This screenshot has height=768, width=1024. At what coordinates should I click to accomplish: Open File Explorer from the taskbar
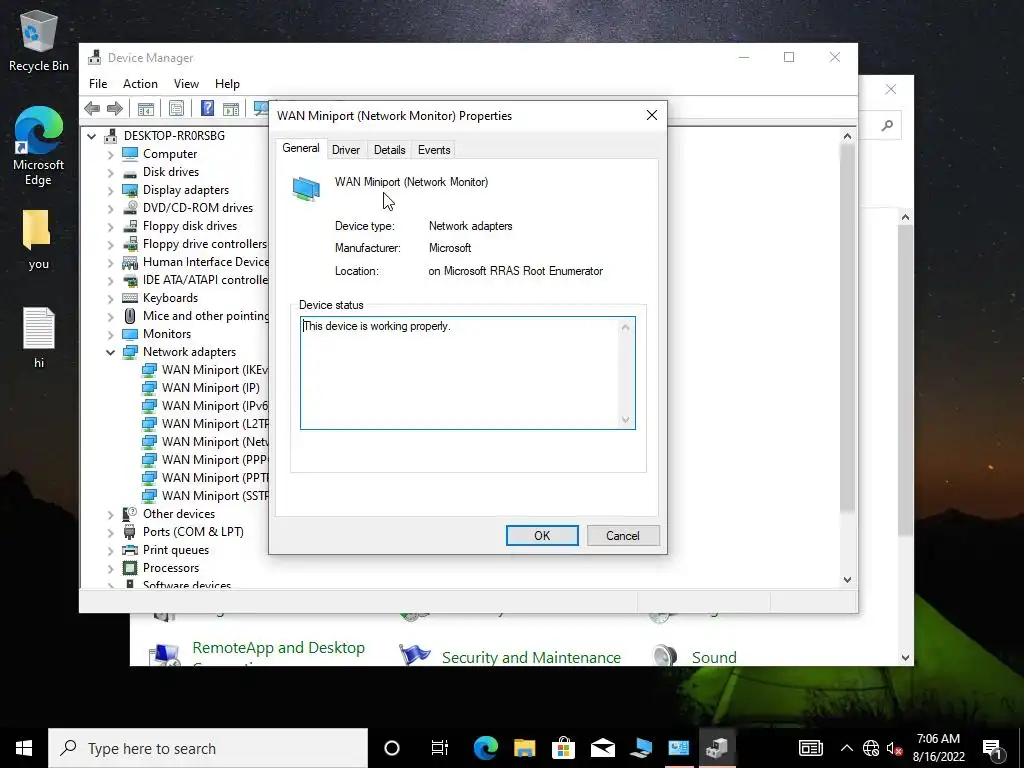point(524,748)
